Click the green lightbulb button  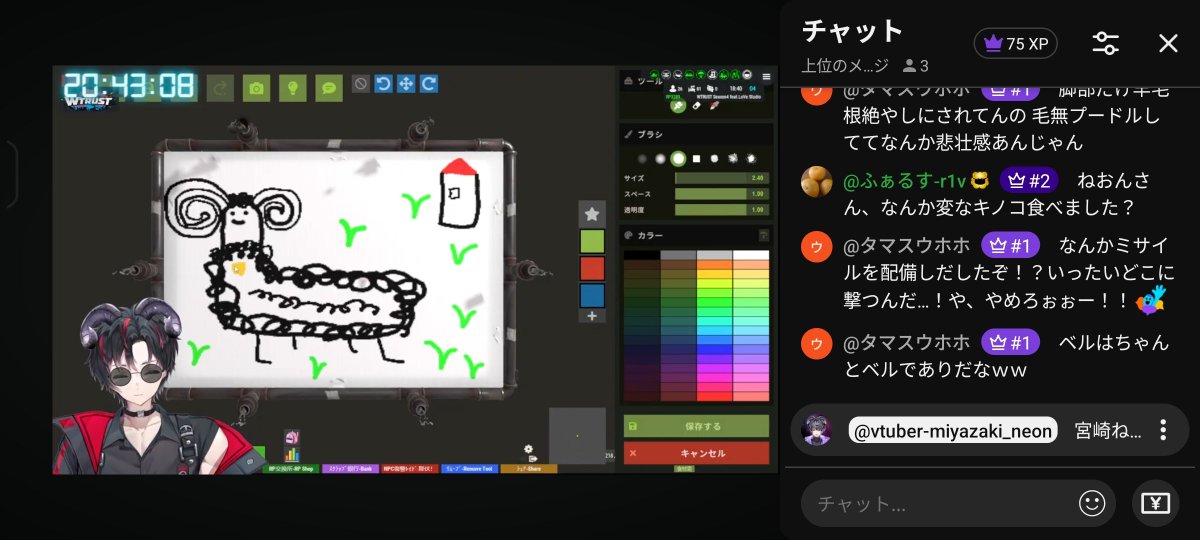[x=293, y=88]
